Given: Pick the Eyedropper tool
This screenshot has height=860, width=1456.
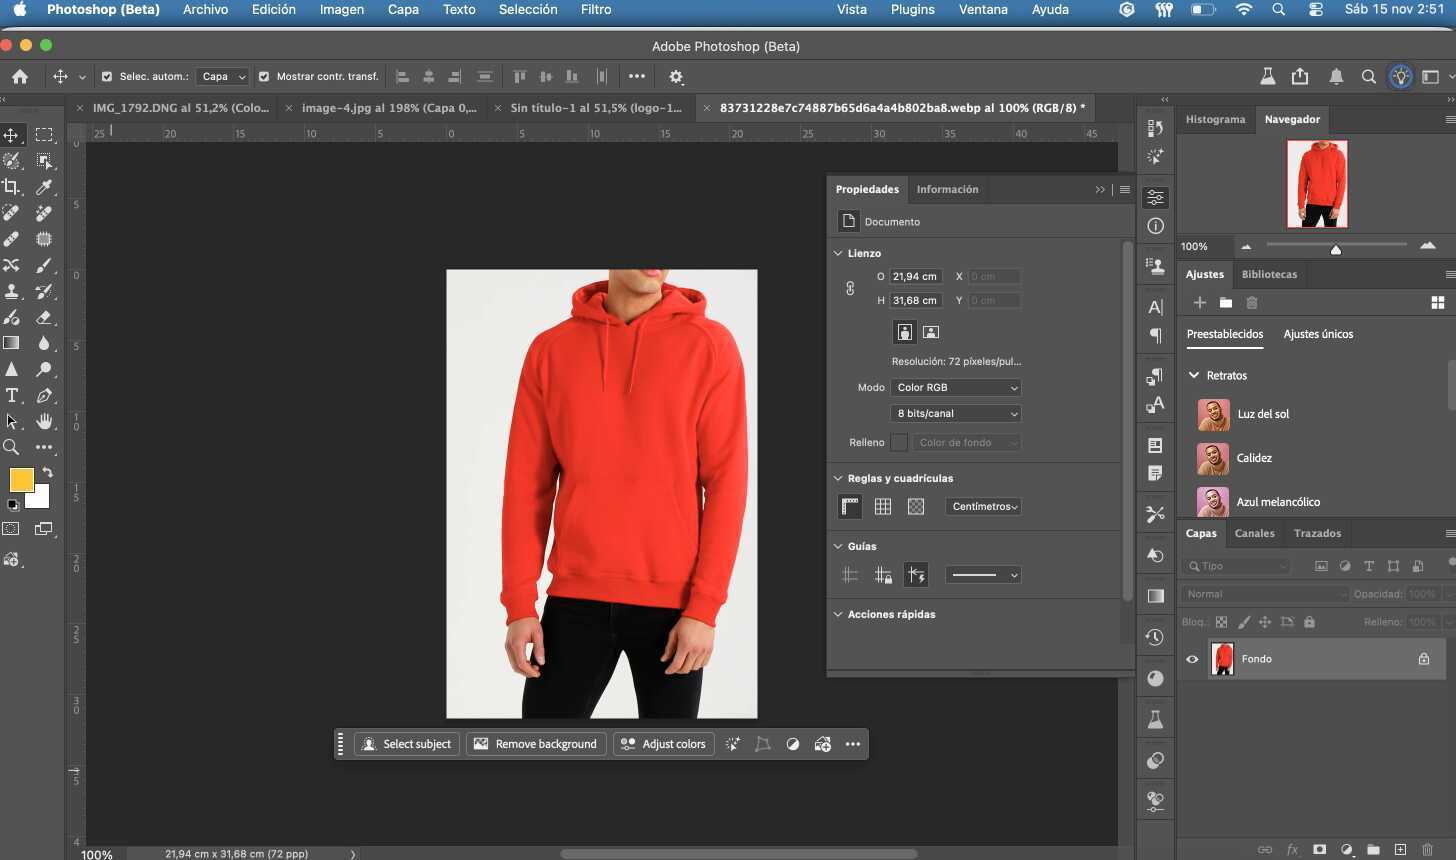Looking at the screenshot, I should click(x=44, y=187).
